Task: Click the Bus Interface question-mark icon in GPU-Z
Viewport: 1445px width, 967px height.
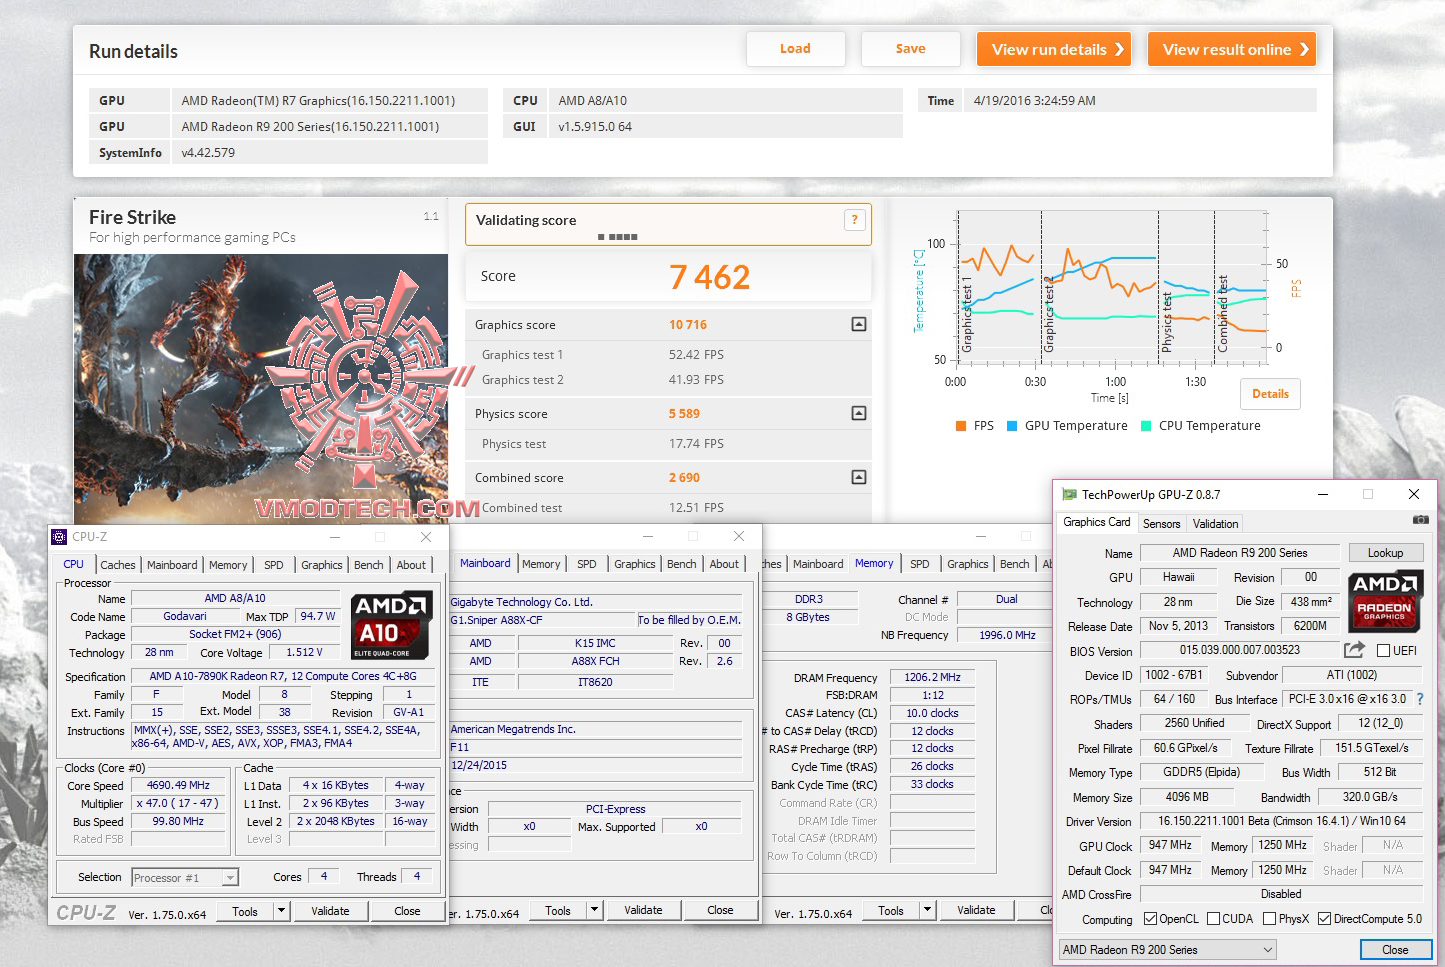Action: pyautogui.click(x=1420, y=699)
